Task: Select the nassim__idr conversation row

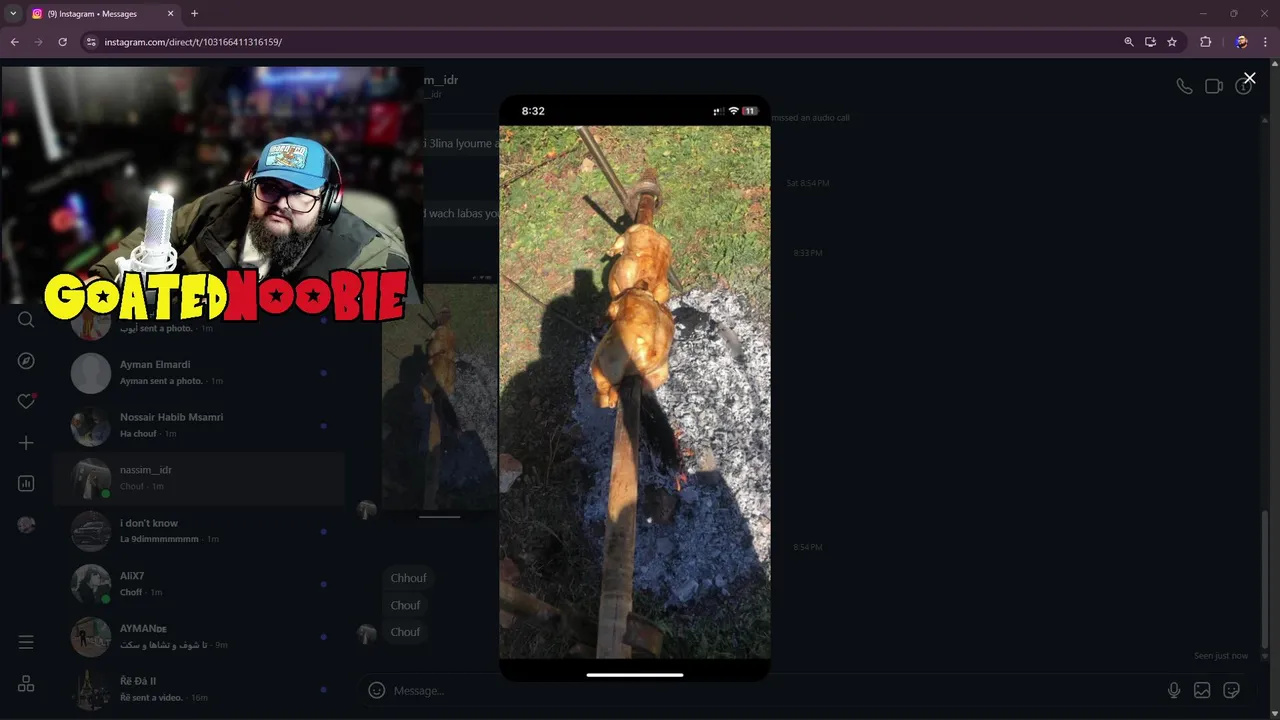Action: [198, 478]
